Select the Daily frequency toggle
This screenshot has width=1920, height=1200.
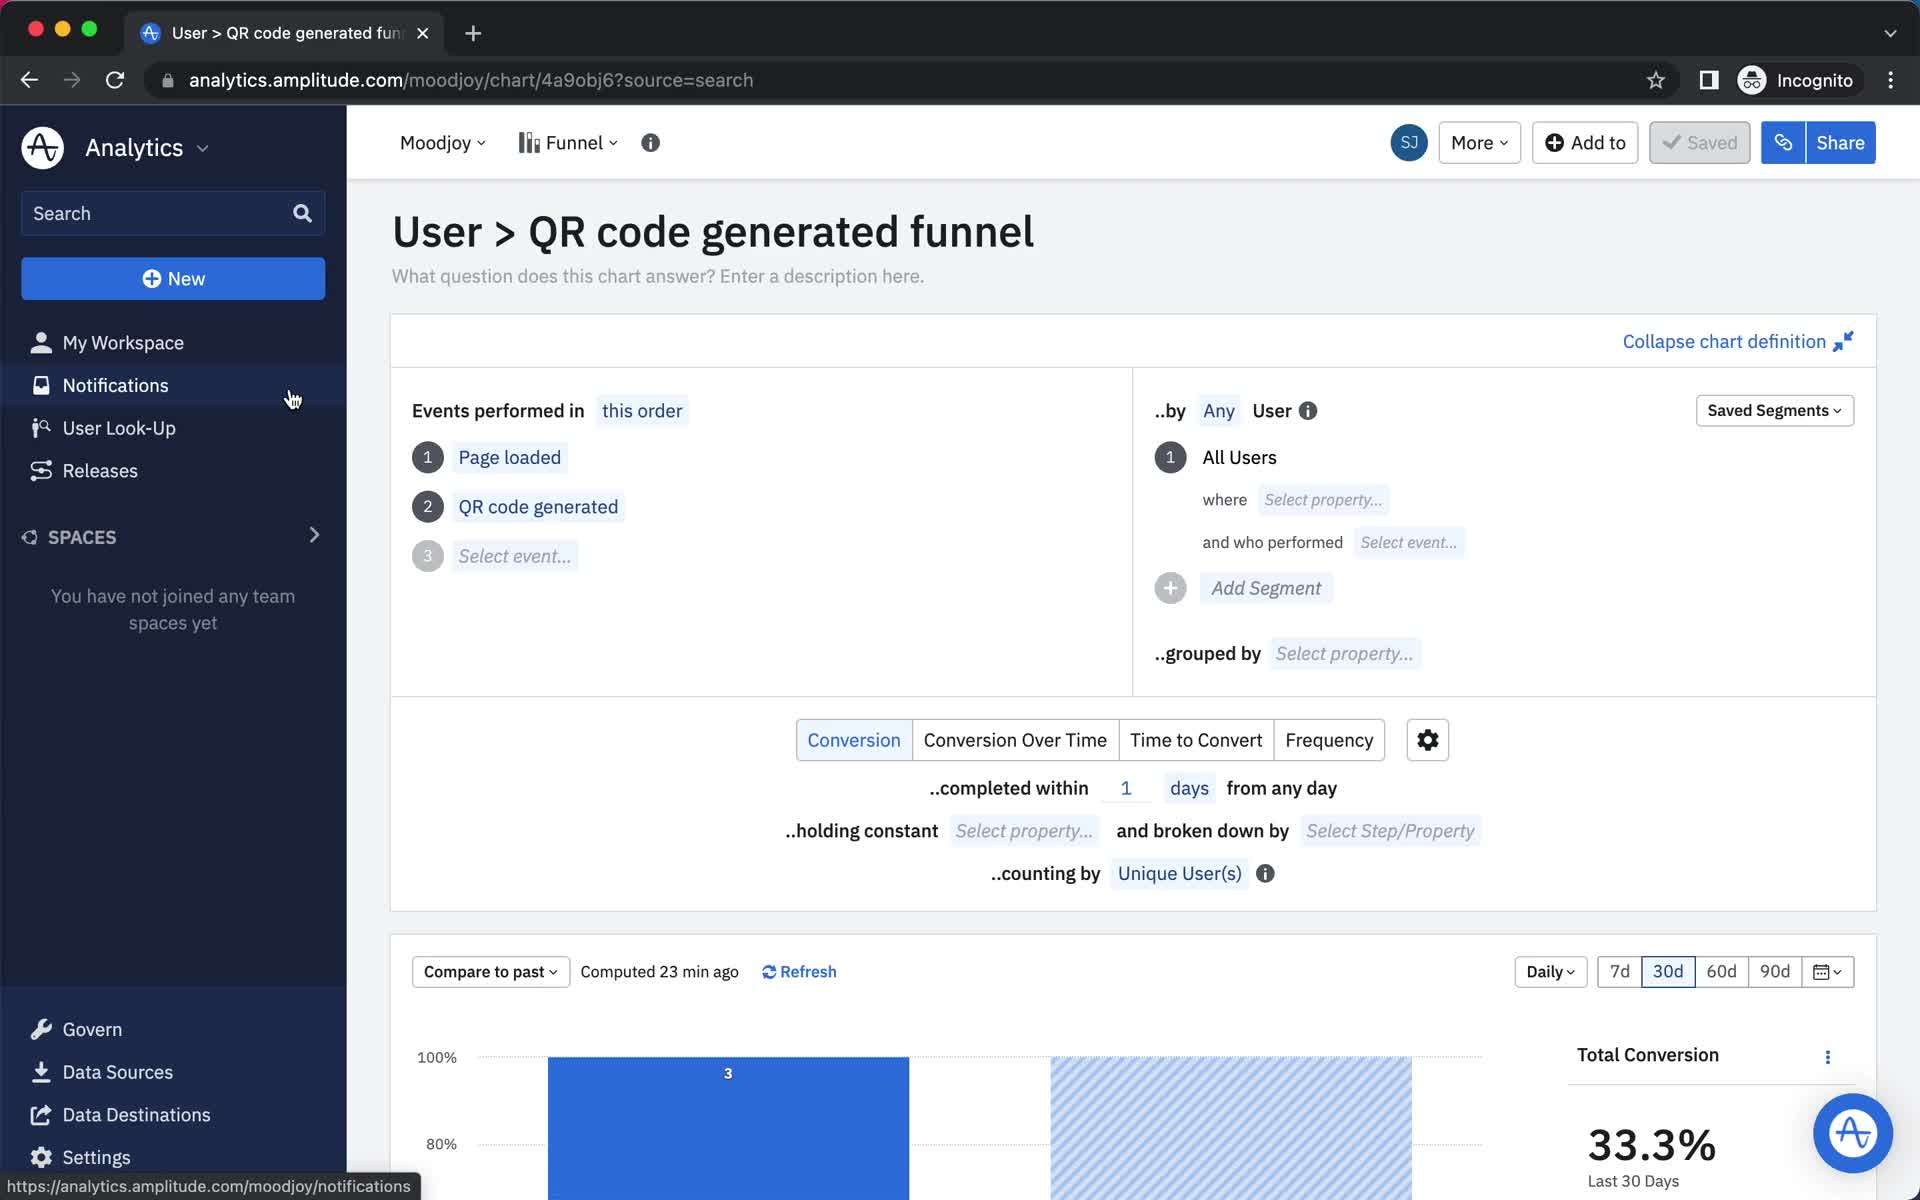click(1548, 971)
